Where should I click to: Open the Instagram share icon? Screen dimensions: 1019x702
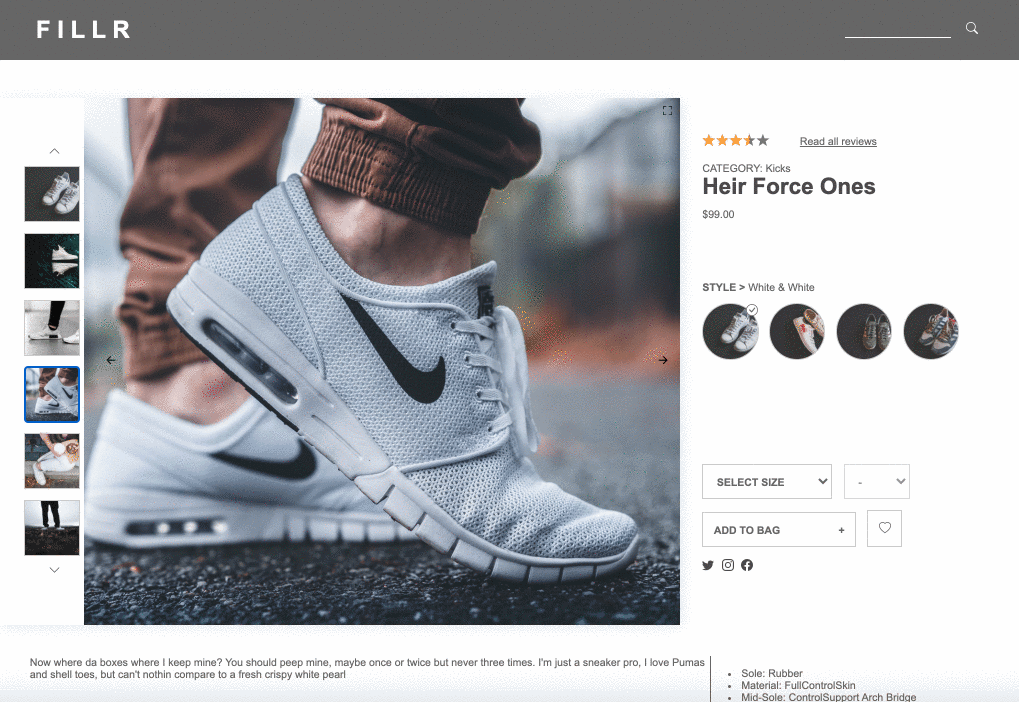pos(728,565)
